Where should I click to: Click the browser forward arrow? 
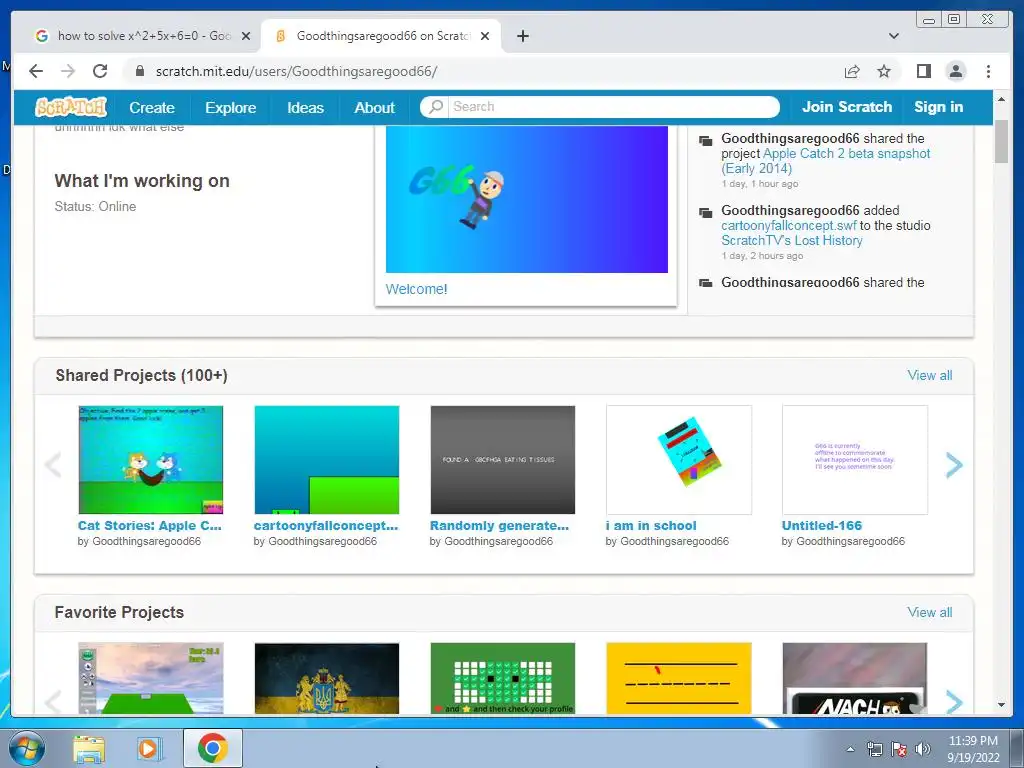point(68,71)
